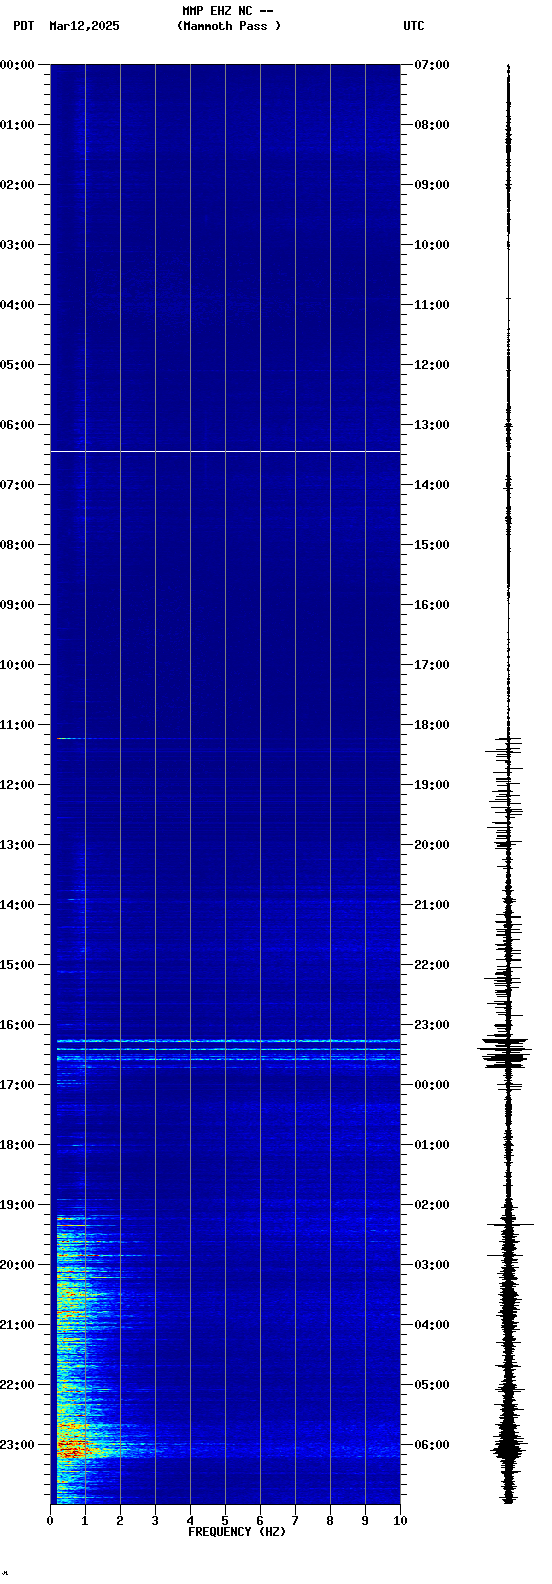Image resolution: width=552 pixels, height=1584 pixels.
Task: Click the PDT time label '16:00'
Action: tap(17, 1025)
